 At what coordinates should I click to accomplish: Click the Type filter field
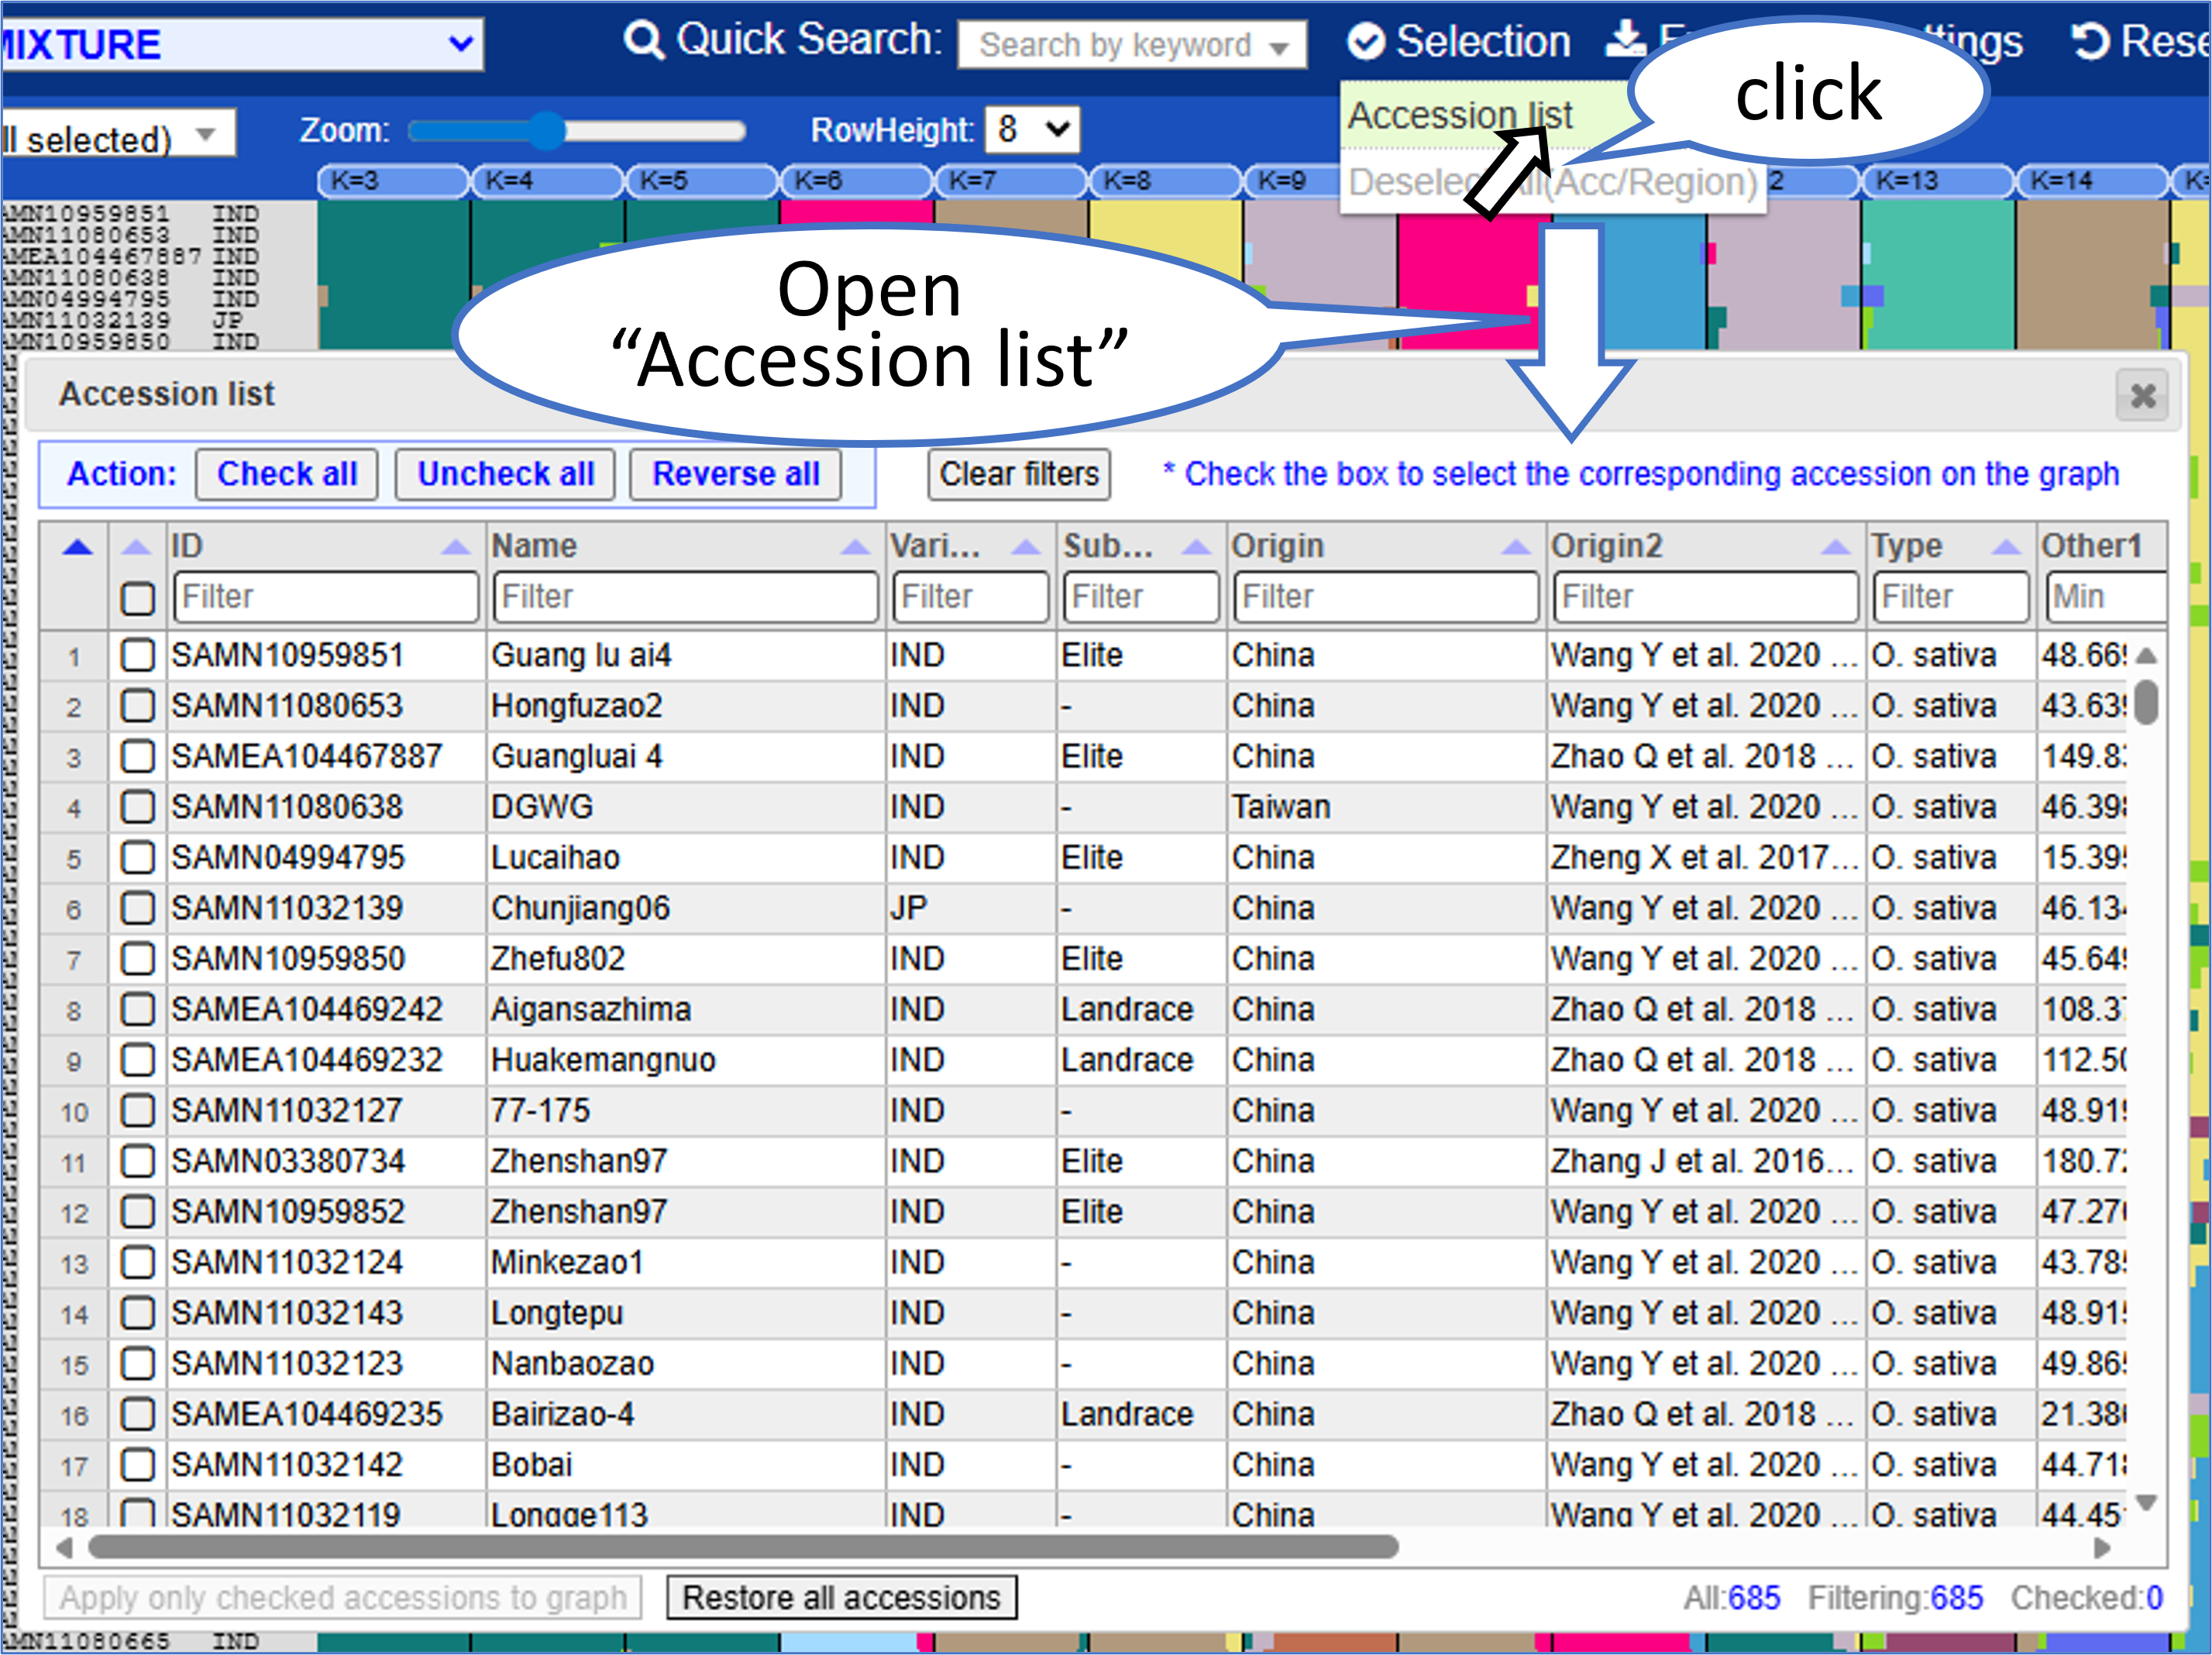[1951, 597]
